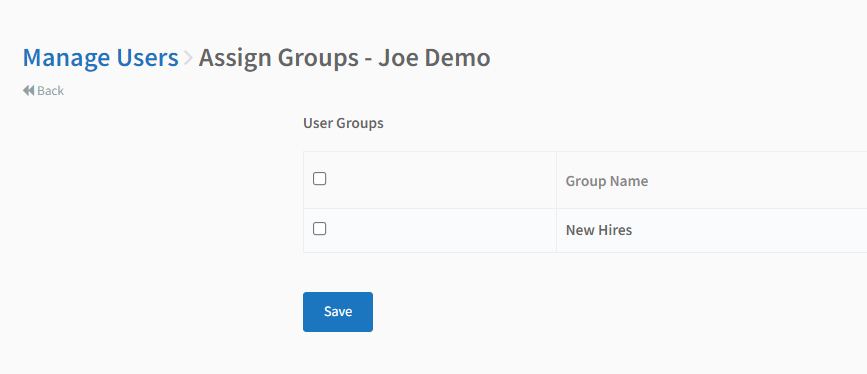Select the New Hires group name

598,230
